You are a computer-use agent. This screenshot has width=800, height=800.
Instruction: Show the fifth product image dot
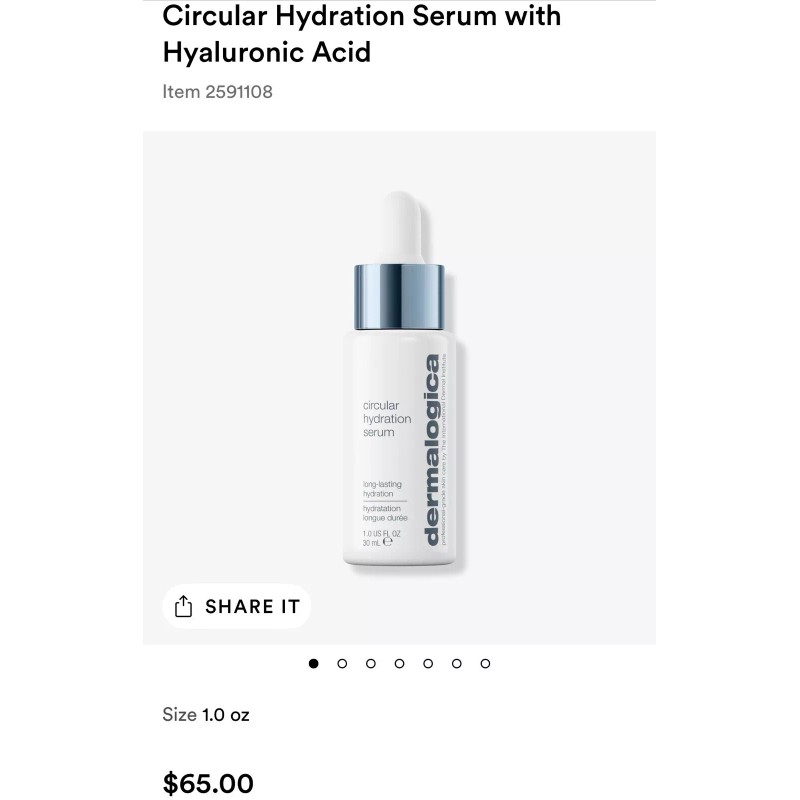(x=428, y=663)
